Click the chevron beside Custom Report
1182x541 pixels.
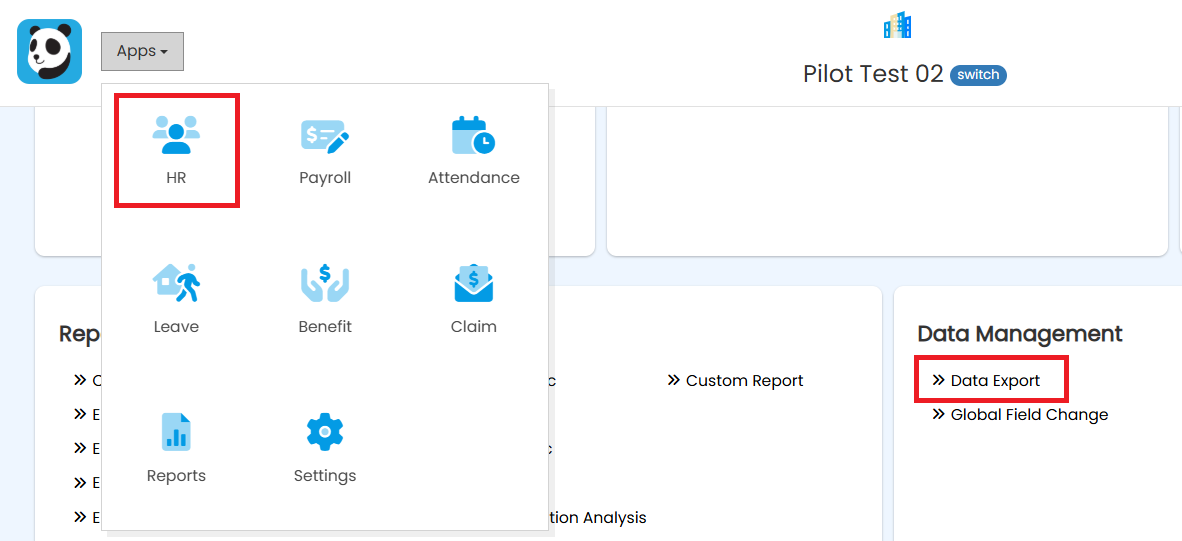674,381
